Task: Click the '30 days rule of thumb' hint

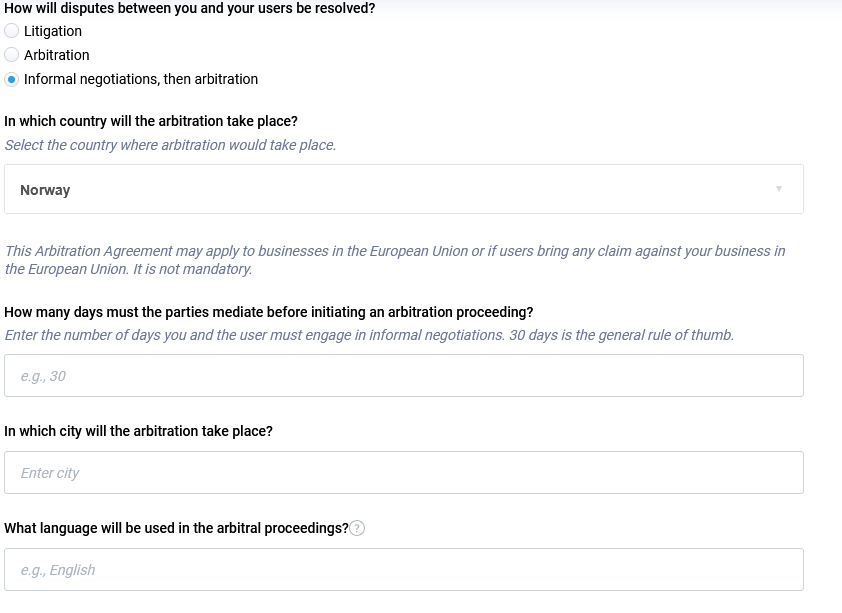Action: tap(369, 335)
